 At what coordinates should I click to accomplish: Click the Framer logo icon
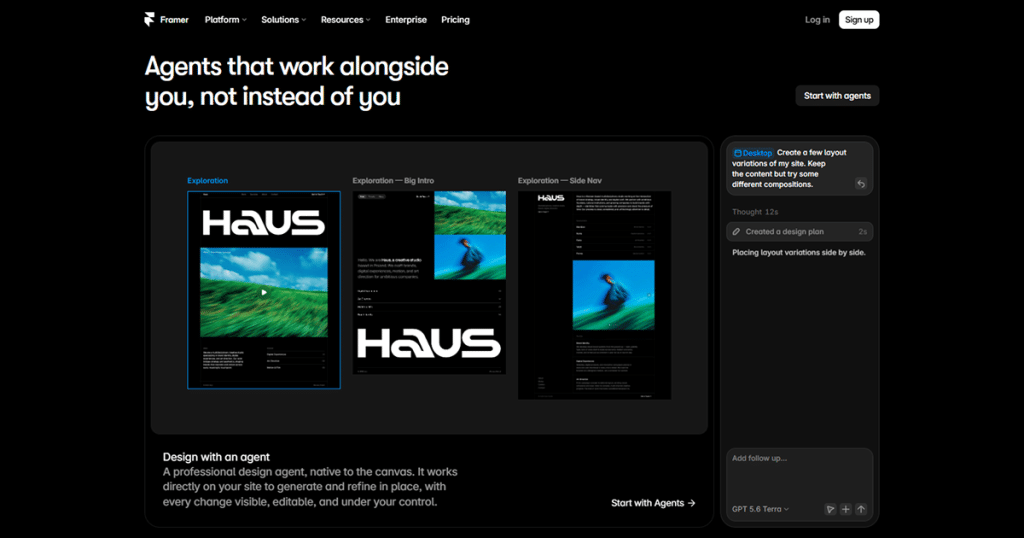tap(150, 20)
